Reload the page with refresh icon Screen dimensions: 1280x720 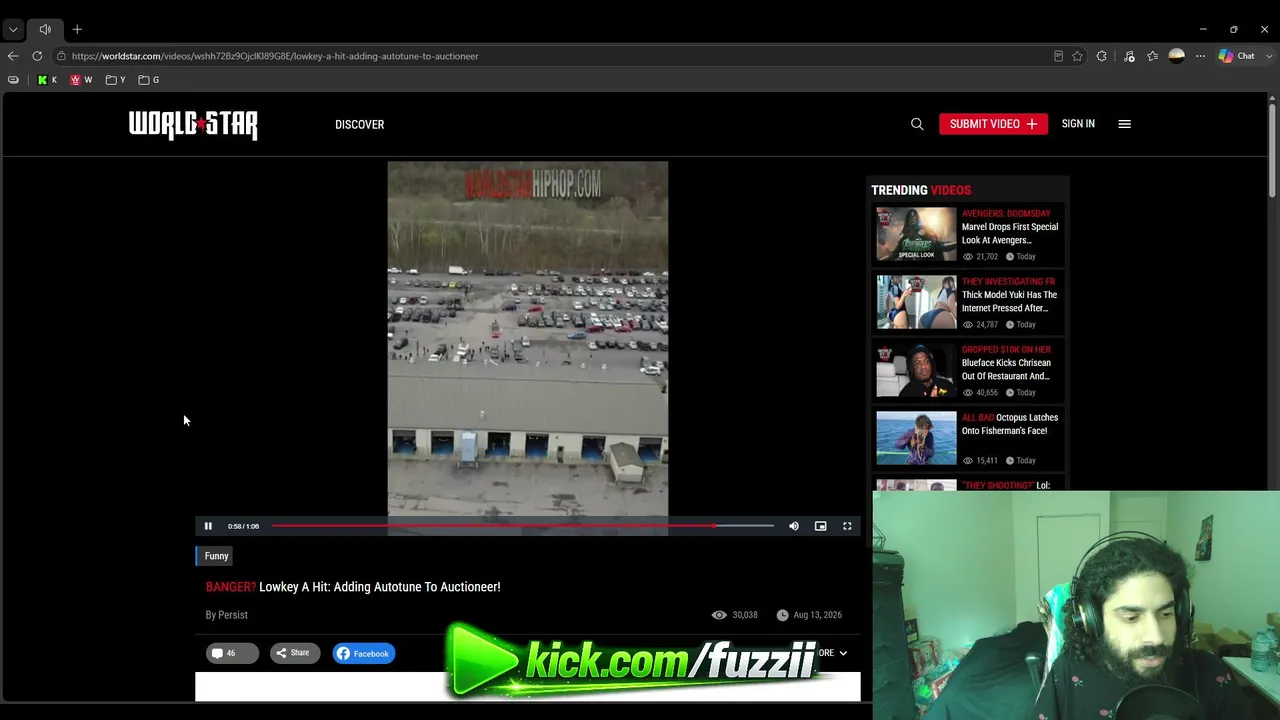point(37,56)
